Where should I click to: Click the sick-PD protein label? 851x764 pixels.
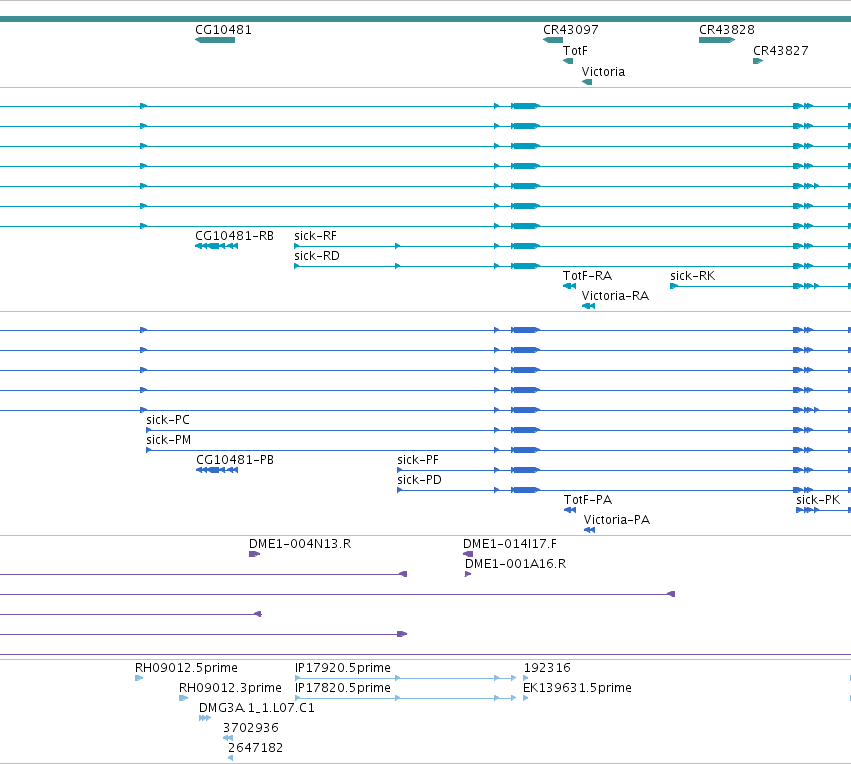(x=420, y=480)
